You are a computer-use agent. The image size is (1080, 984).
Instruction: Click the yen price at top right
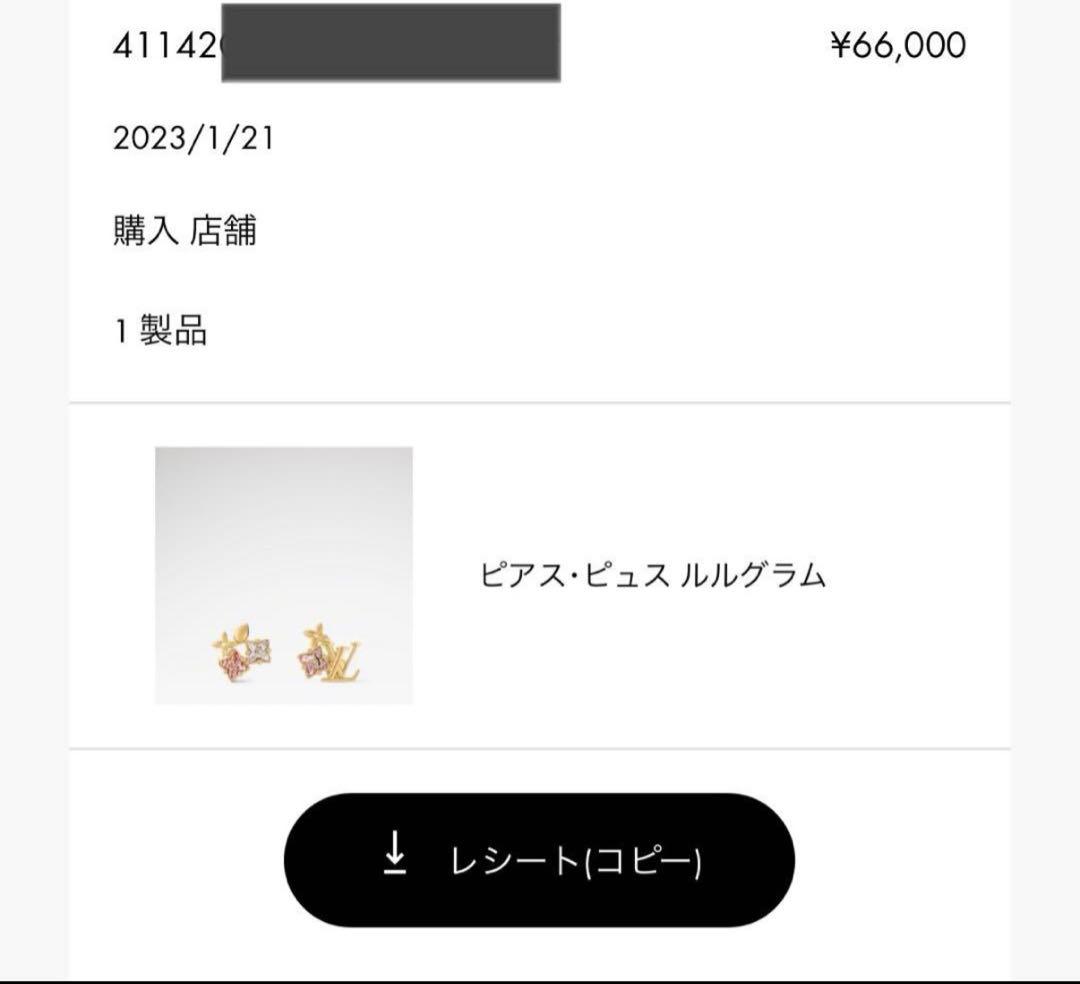tap(899, 44)
